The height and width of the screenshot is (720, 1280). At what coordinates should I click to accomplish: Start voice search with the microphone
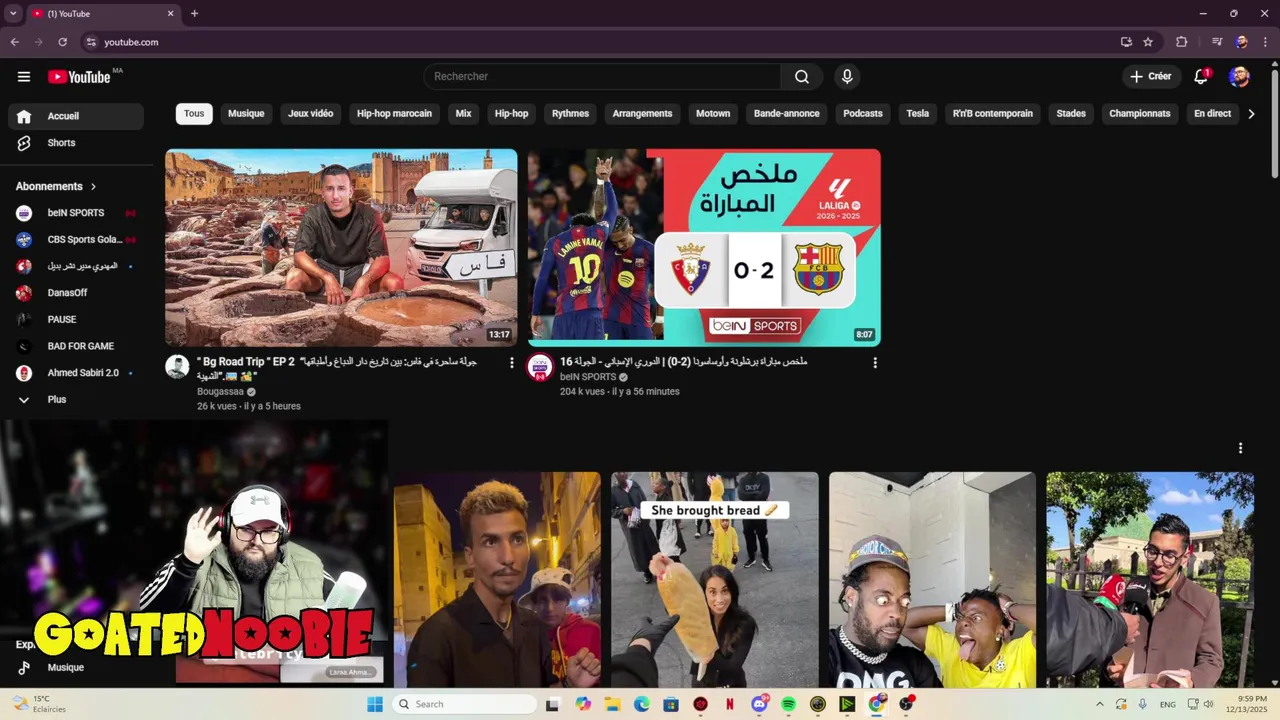[847, 77]
